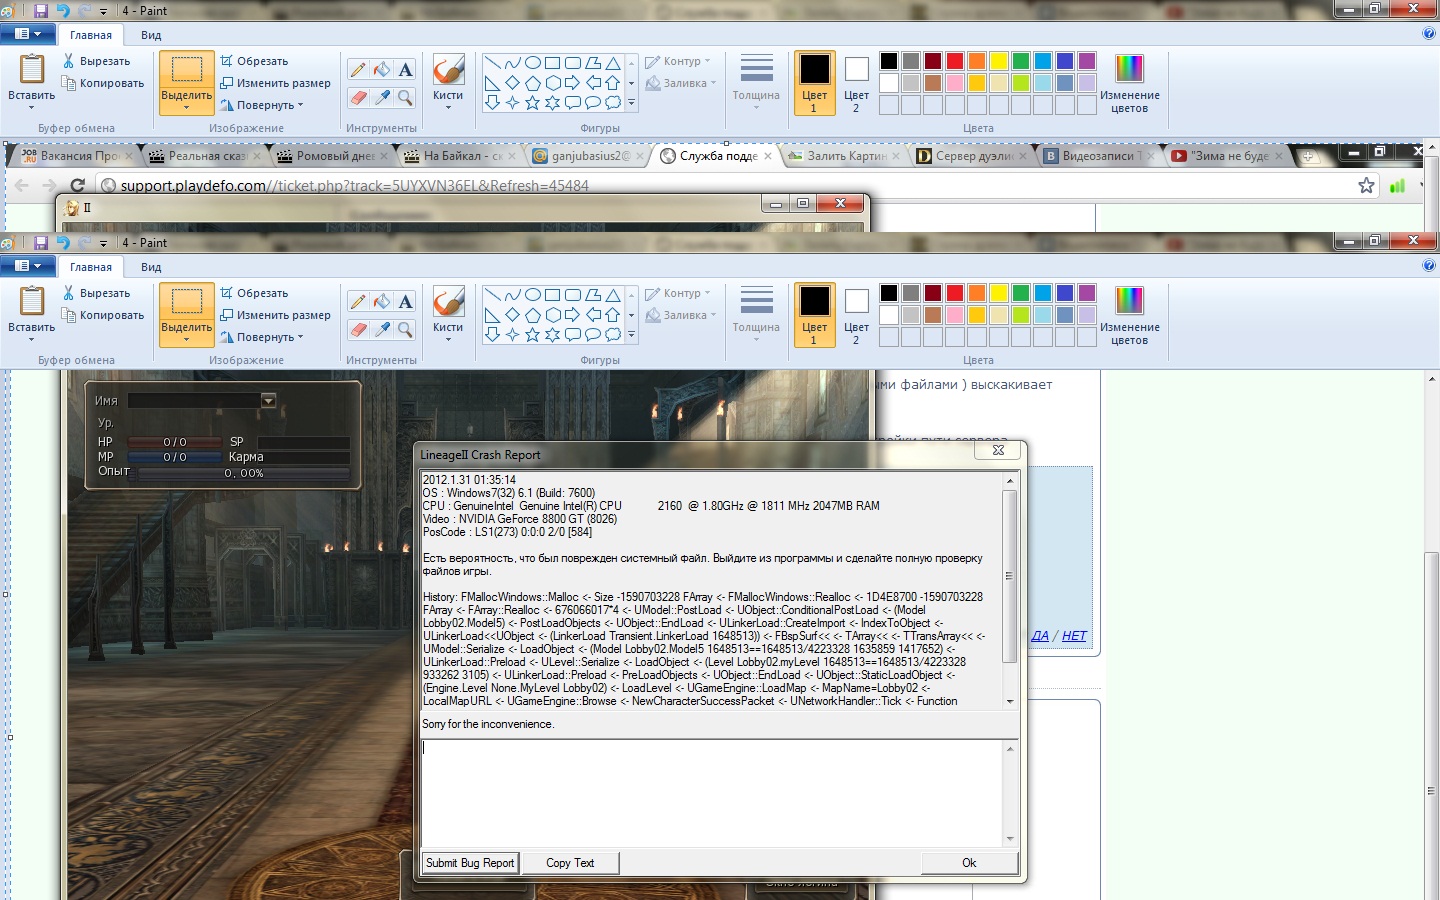The image size is (1440, 900).
Task: Select Цвет 2 in the top Paint ribbon
Action: tap(856, 83)
